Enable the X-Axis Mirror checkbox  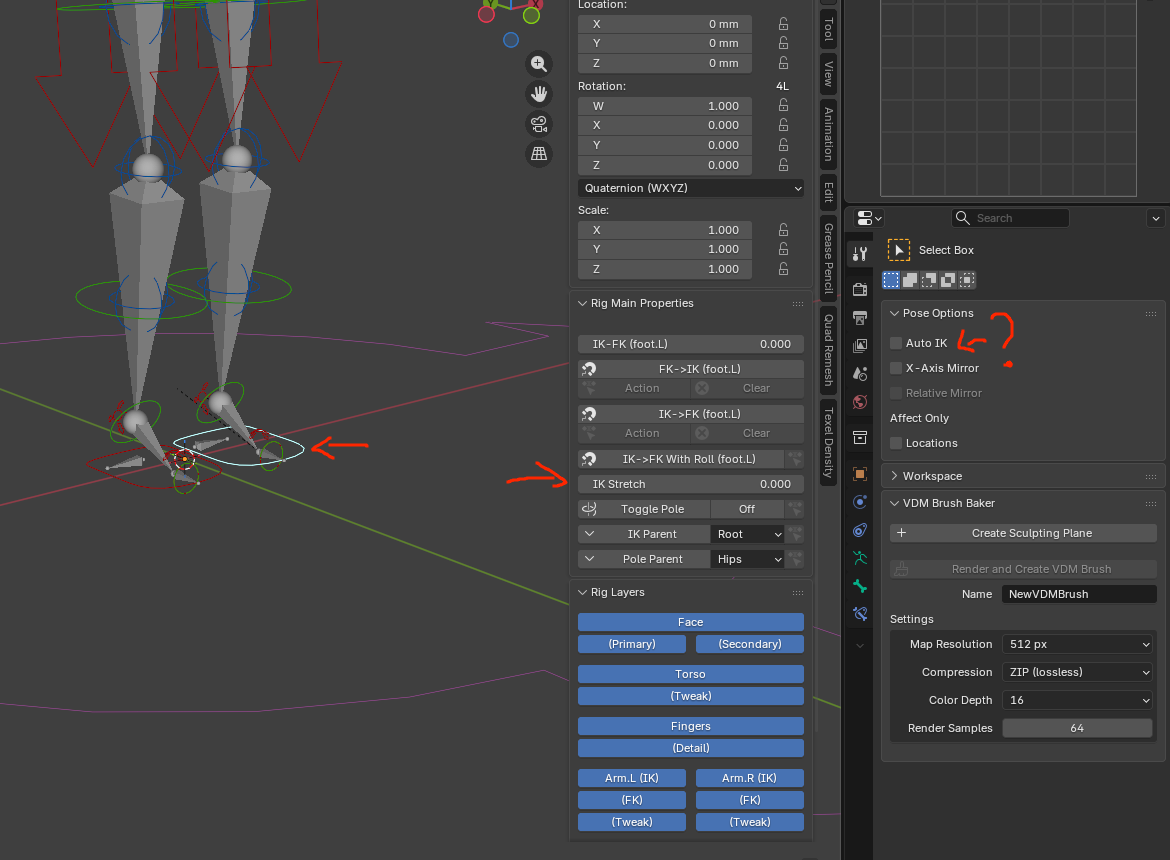point(896,368)
